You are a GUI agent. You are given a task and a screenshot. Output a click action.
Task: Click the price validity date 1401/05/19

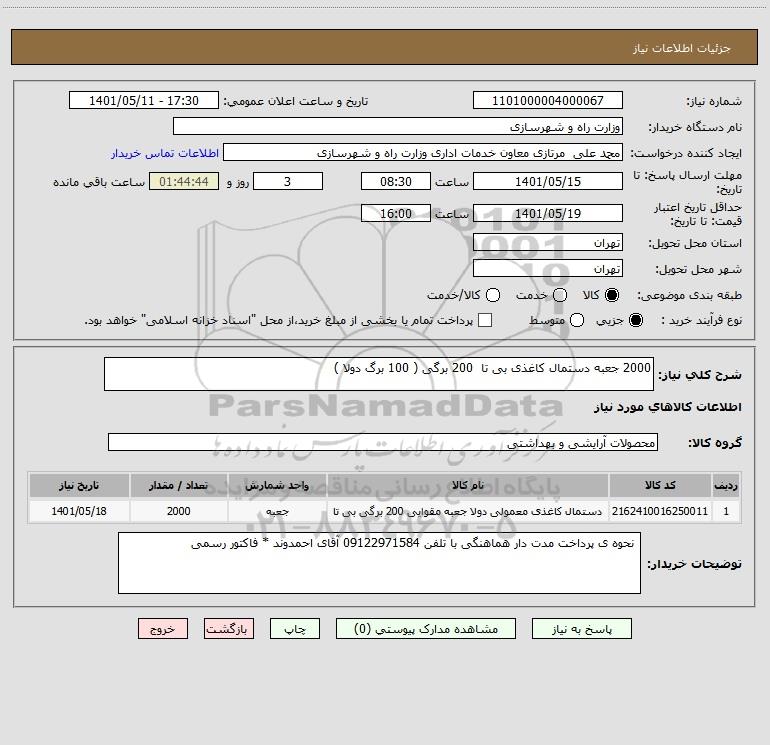click(x=548, y=214)
